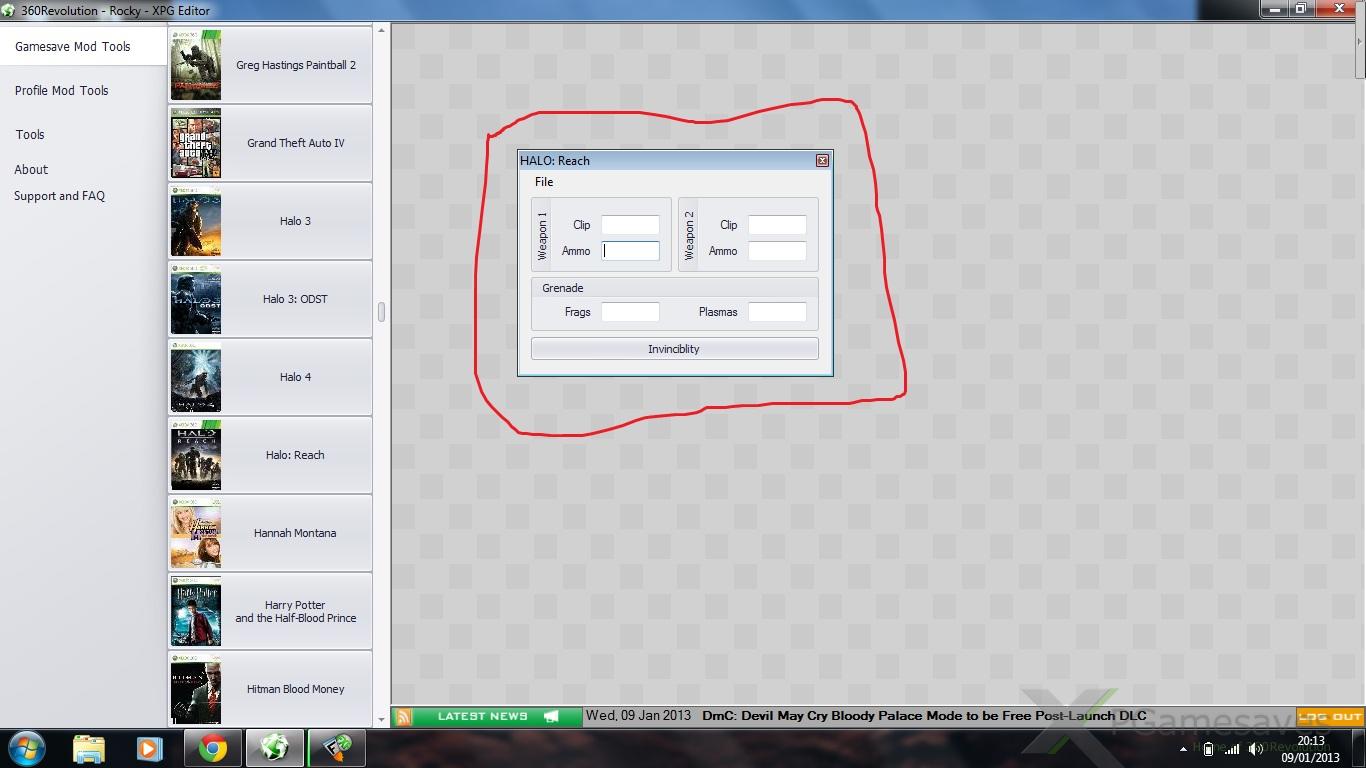Close the HALO: Reach dialog
1366x768 pixels.
pos(822,160)
